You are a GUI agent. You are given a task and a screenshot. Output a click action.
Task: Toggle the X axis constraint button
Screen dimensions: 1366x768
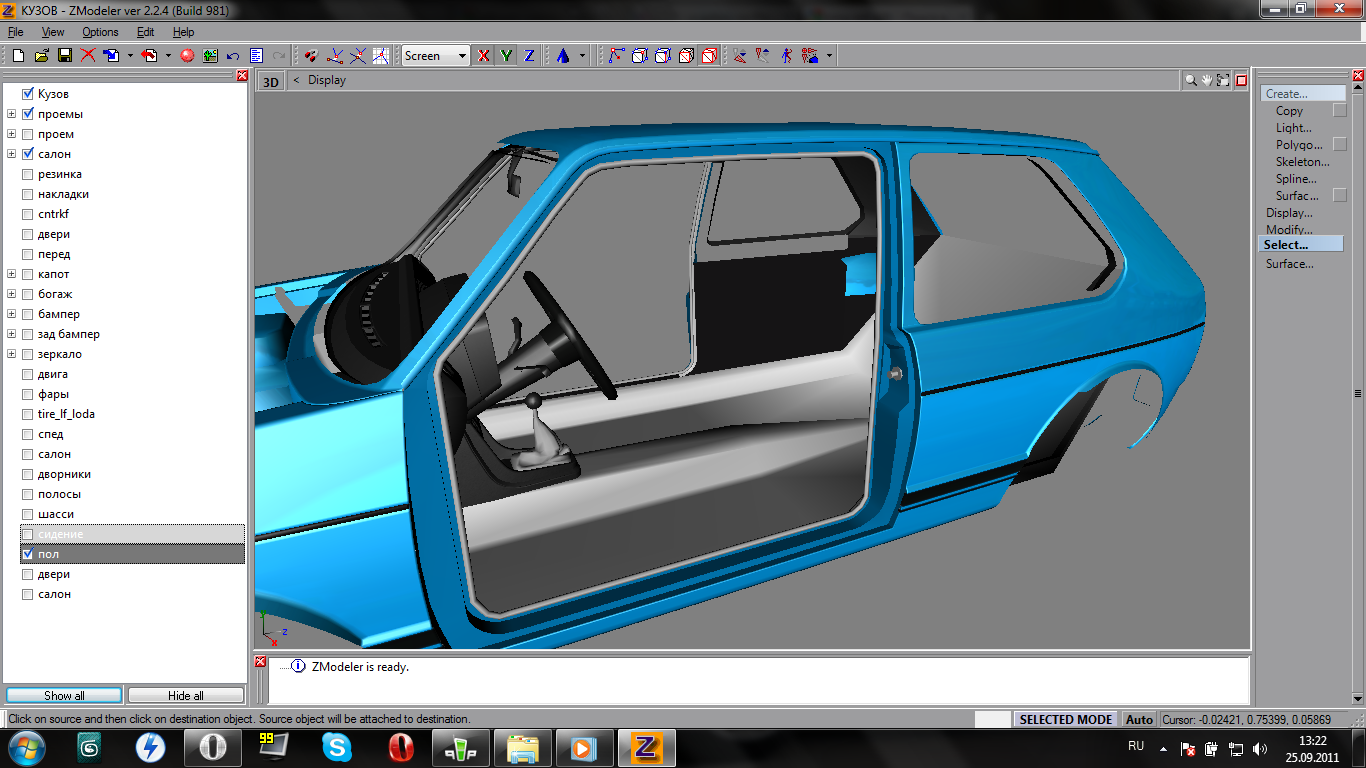point(484,56)
